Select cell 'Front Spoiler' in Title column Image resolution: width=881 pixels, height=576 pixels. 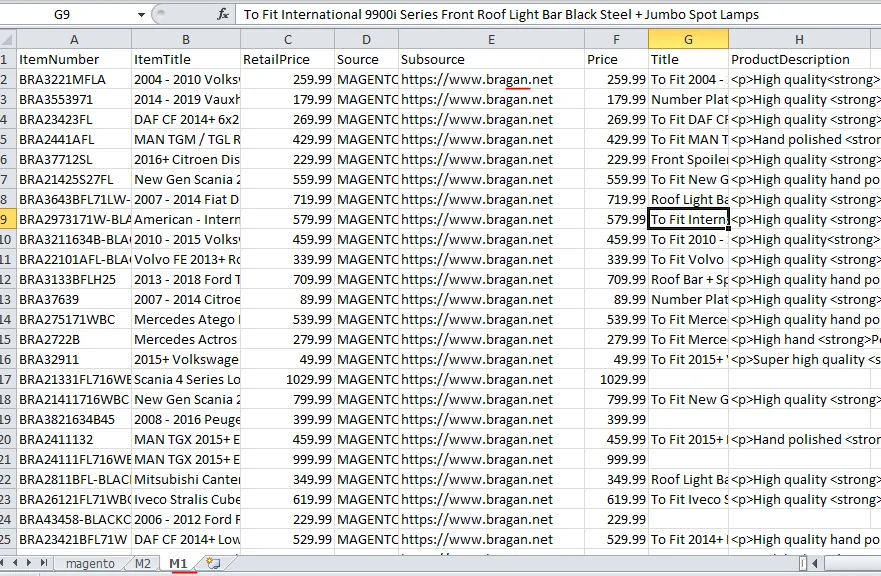(688, 160)
